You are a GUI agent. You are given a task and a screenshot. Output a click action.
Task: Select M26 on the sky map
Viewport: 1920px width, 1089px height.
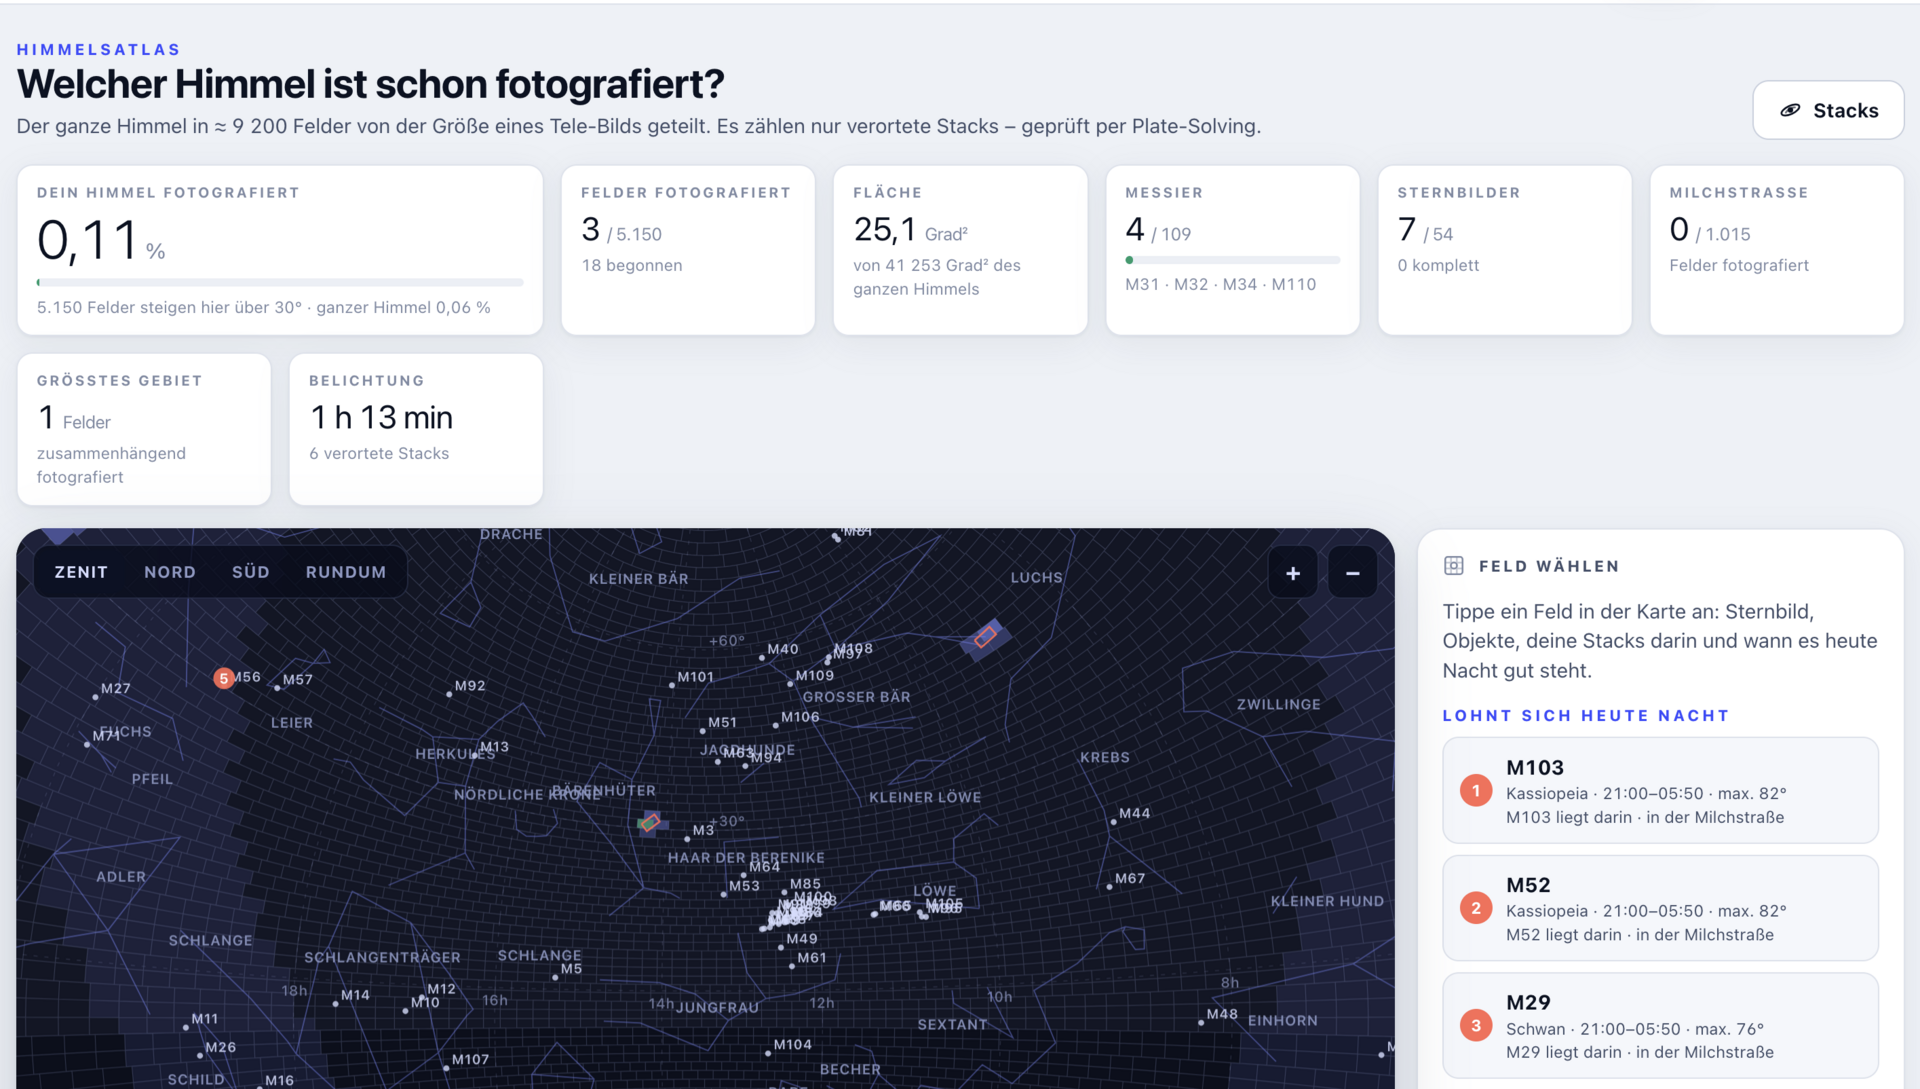pos(199,1056)
